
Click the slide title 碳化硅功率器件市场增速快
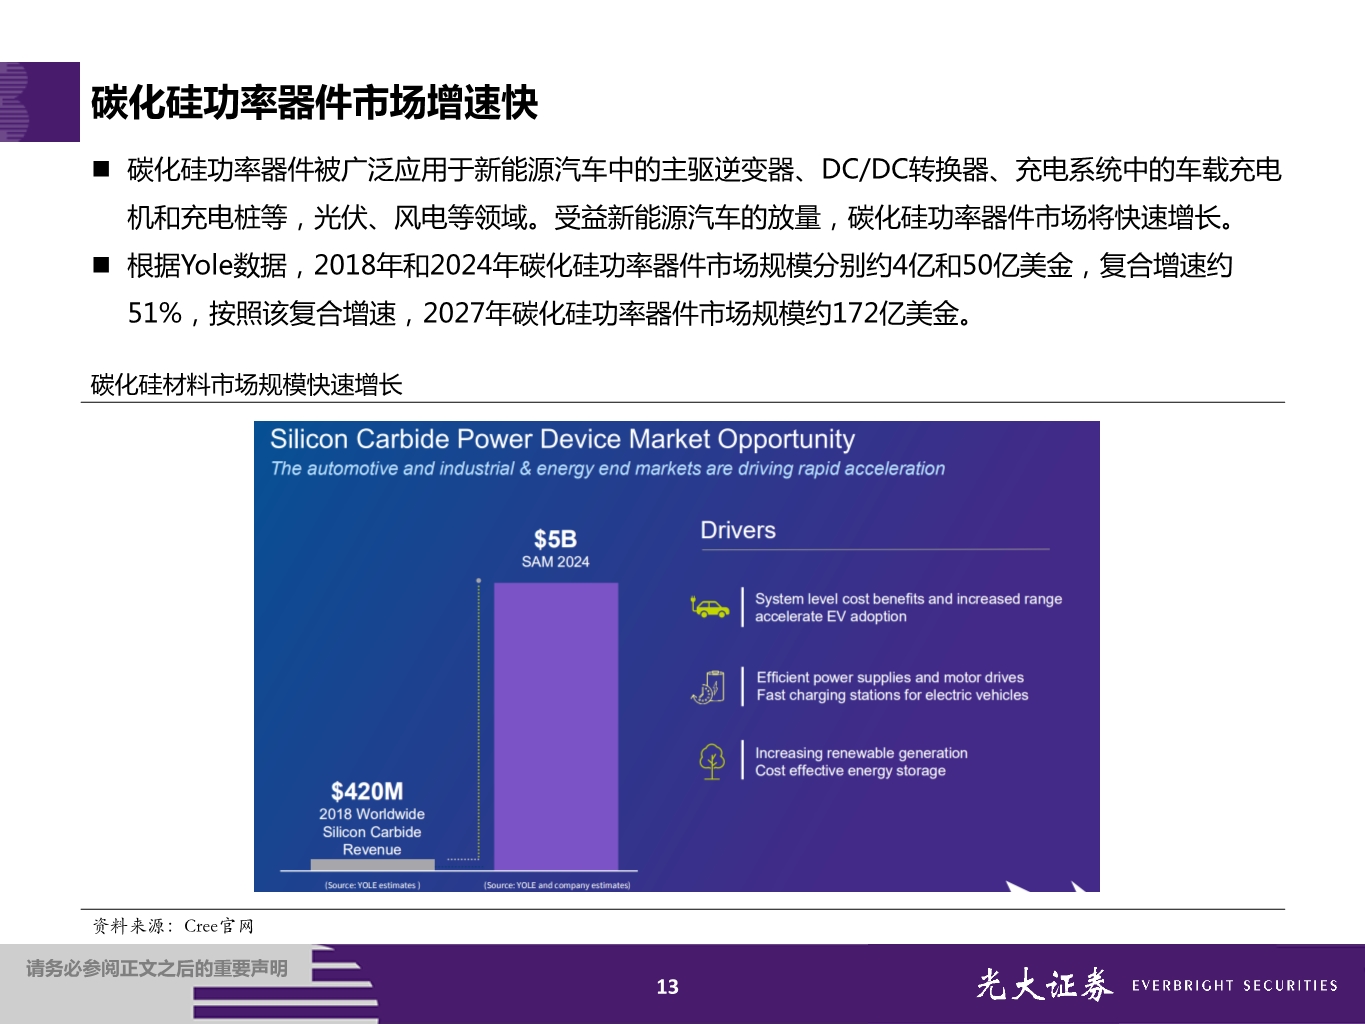pos(313,100)
